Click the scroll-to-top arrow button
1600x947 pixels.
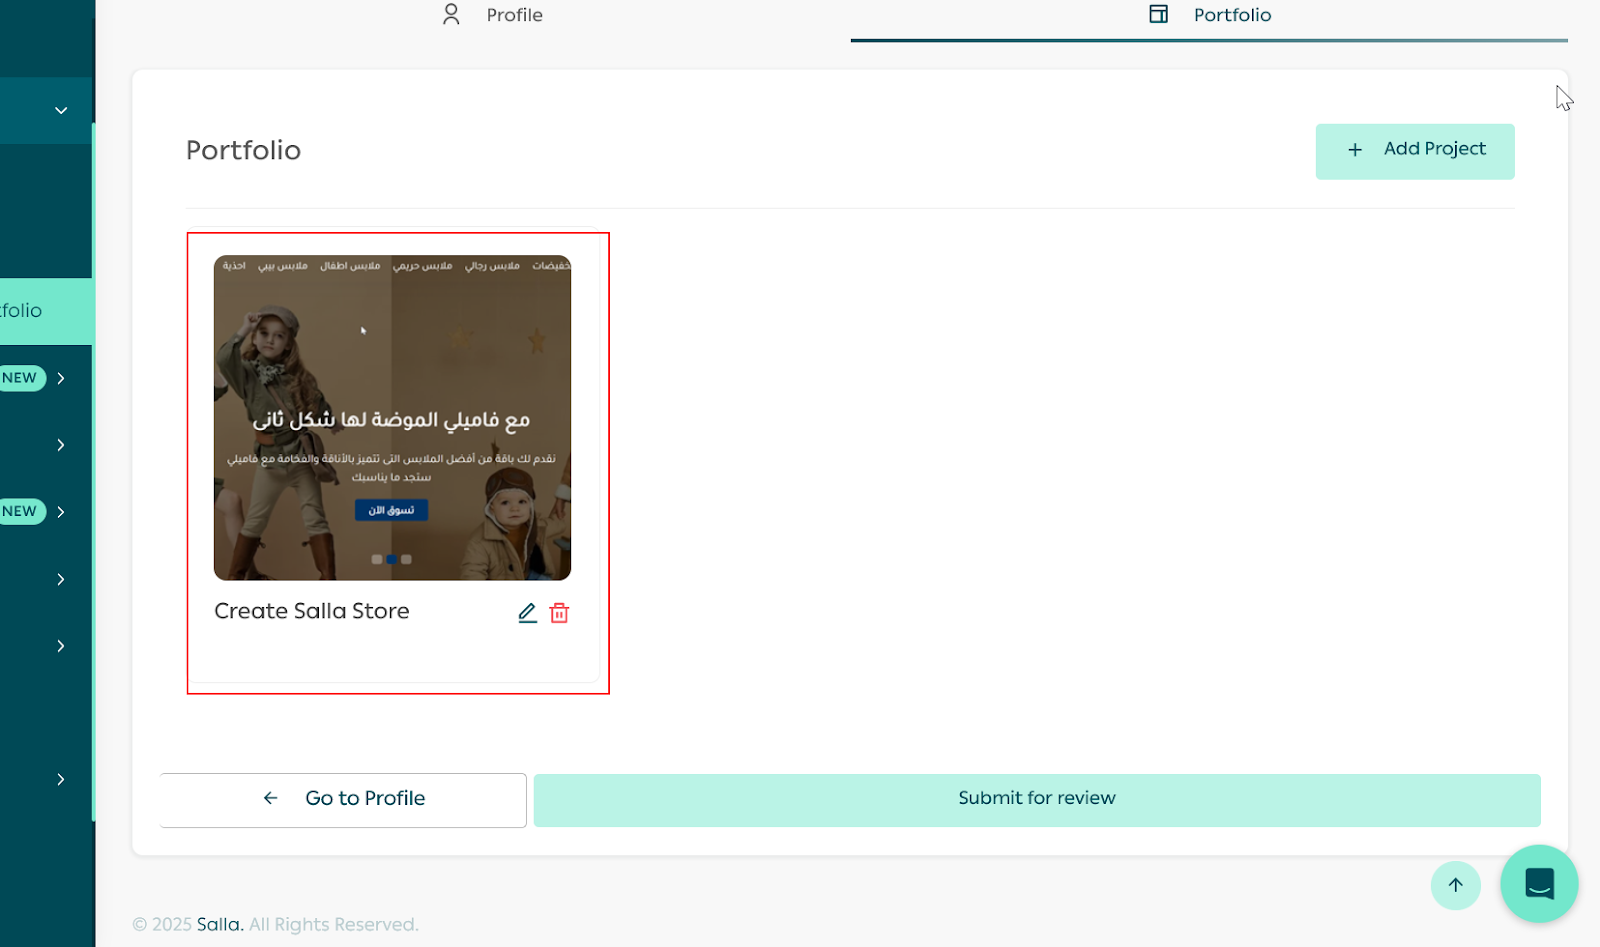[1455, 885]
